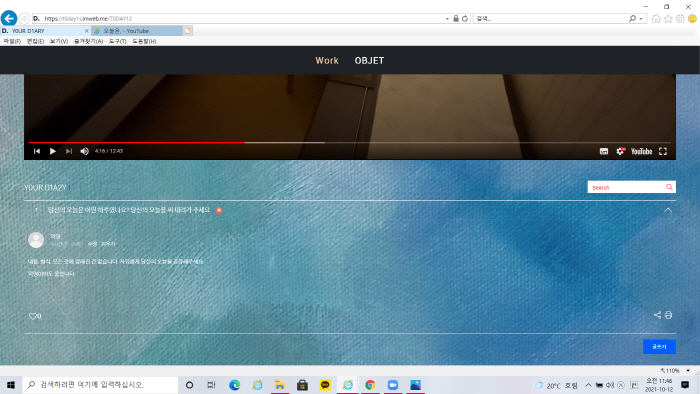This screenshot has height=394, width=700.
Task: Switch to the YouTube browser tab
Action: pyautogui.click(x=137, y=31)
